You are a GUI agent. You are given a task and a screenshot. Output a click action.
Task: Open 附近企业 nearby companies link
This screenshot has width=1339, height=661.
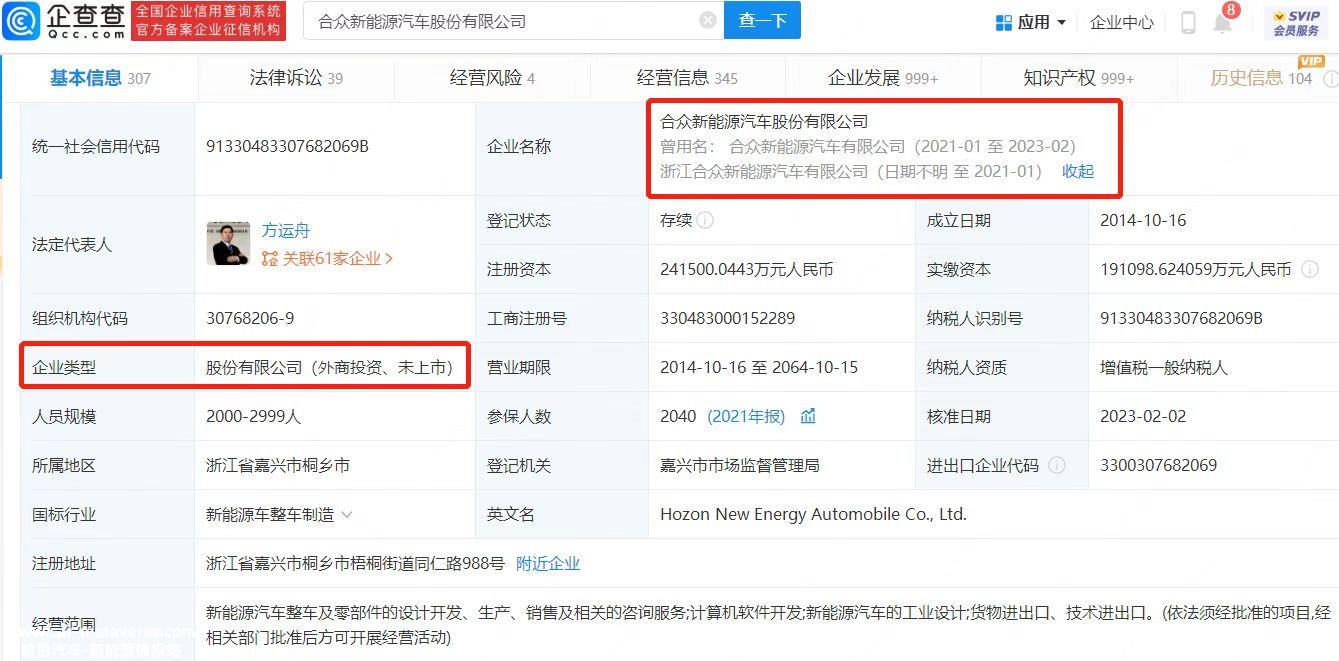coord(548,563)
